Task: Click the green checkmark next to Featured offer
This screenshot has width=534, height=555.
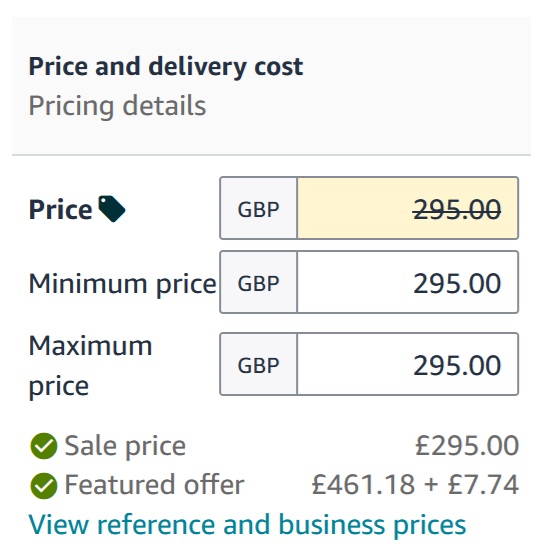Action: (x=44, y=486)
